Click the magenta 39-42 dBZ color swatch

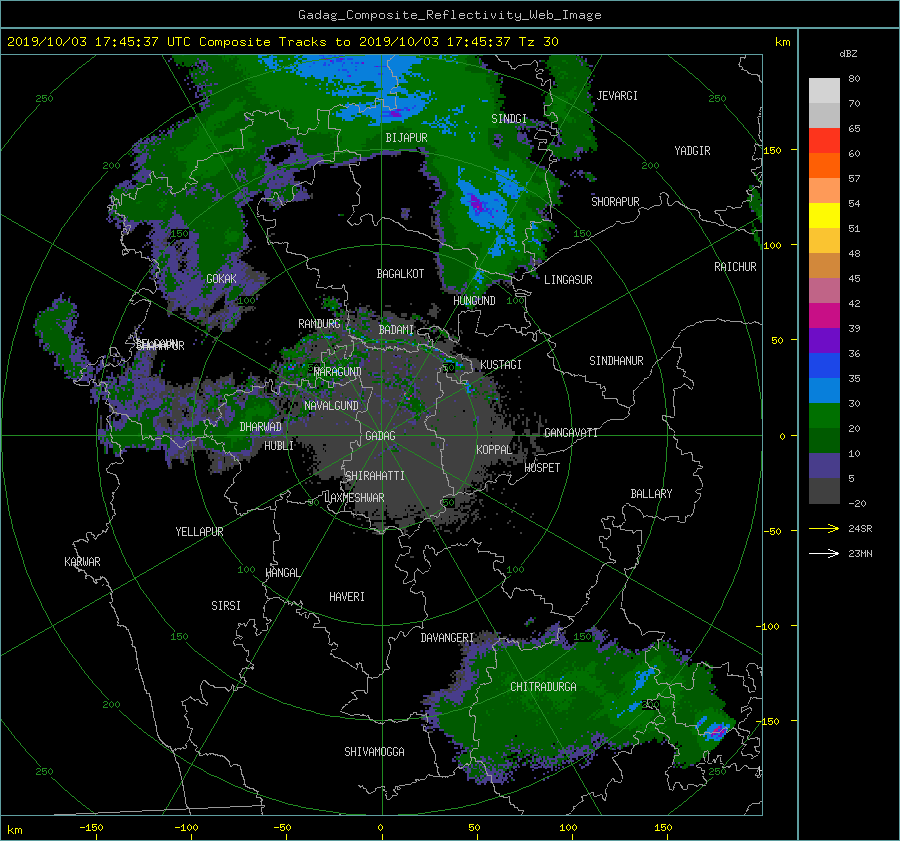point(824,315)
